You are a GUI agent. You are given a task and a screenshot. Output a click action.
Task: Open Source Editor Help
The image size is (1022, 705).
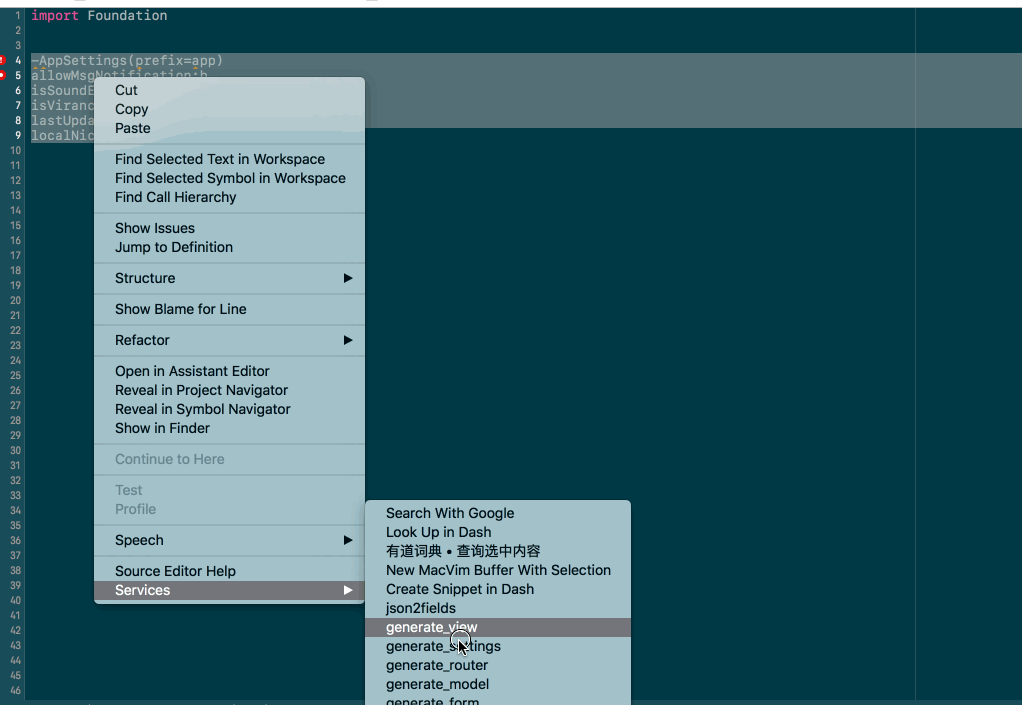click(x=229, y=571)
